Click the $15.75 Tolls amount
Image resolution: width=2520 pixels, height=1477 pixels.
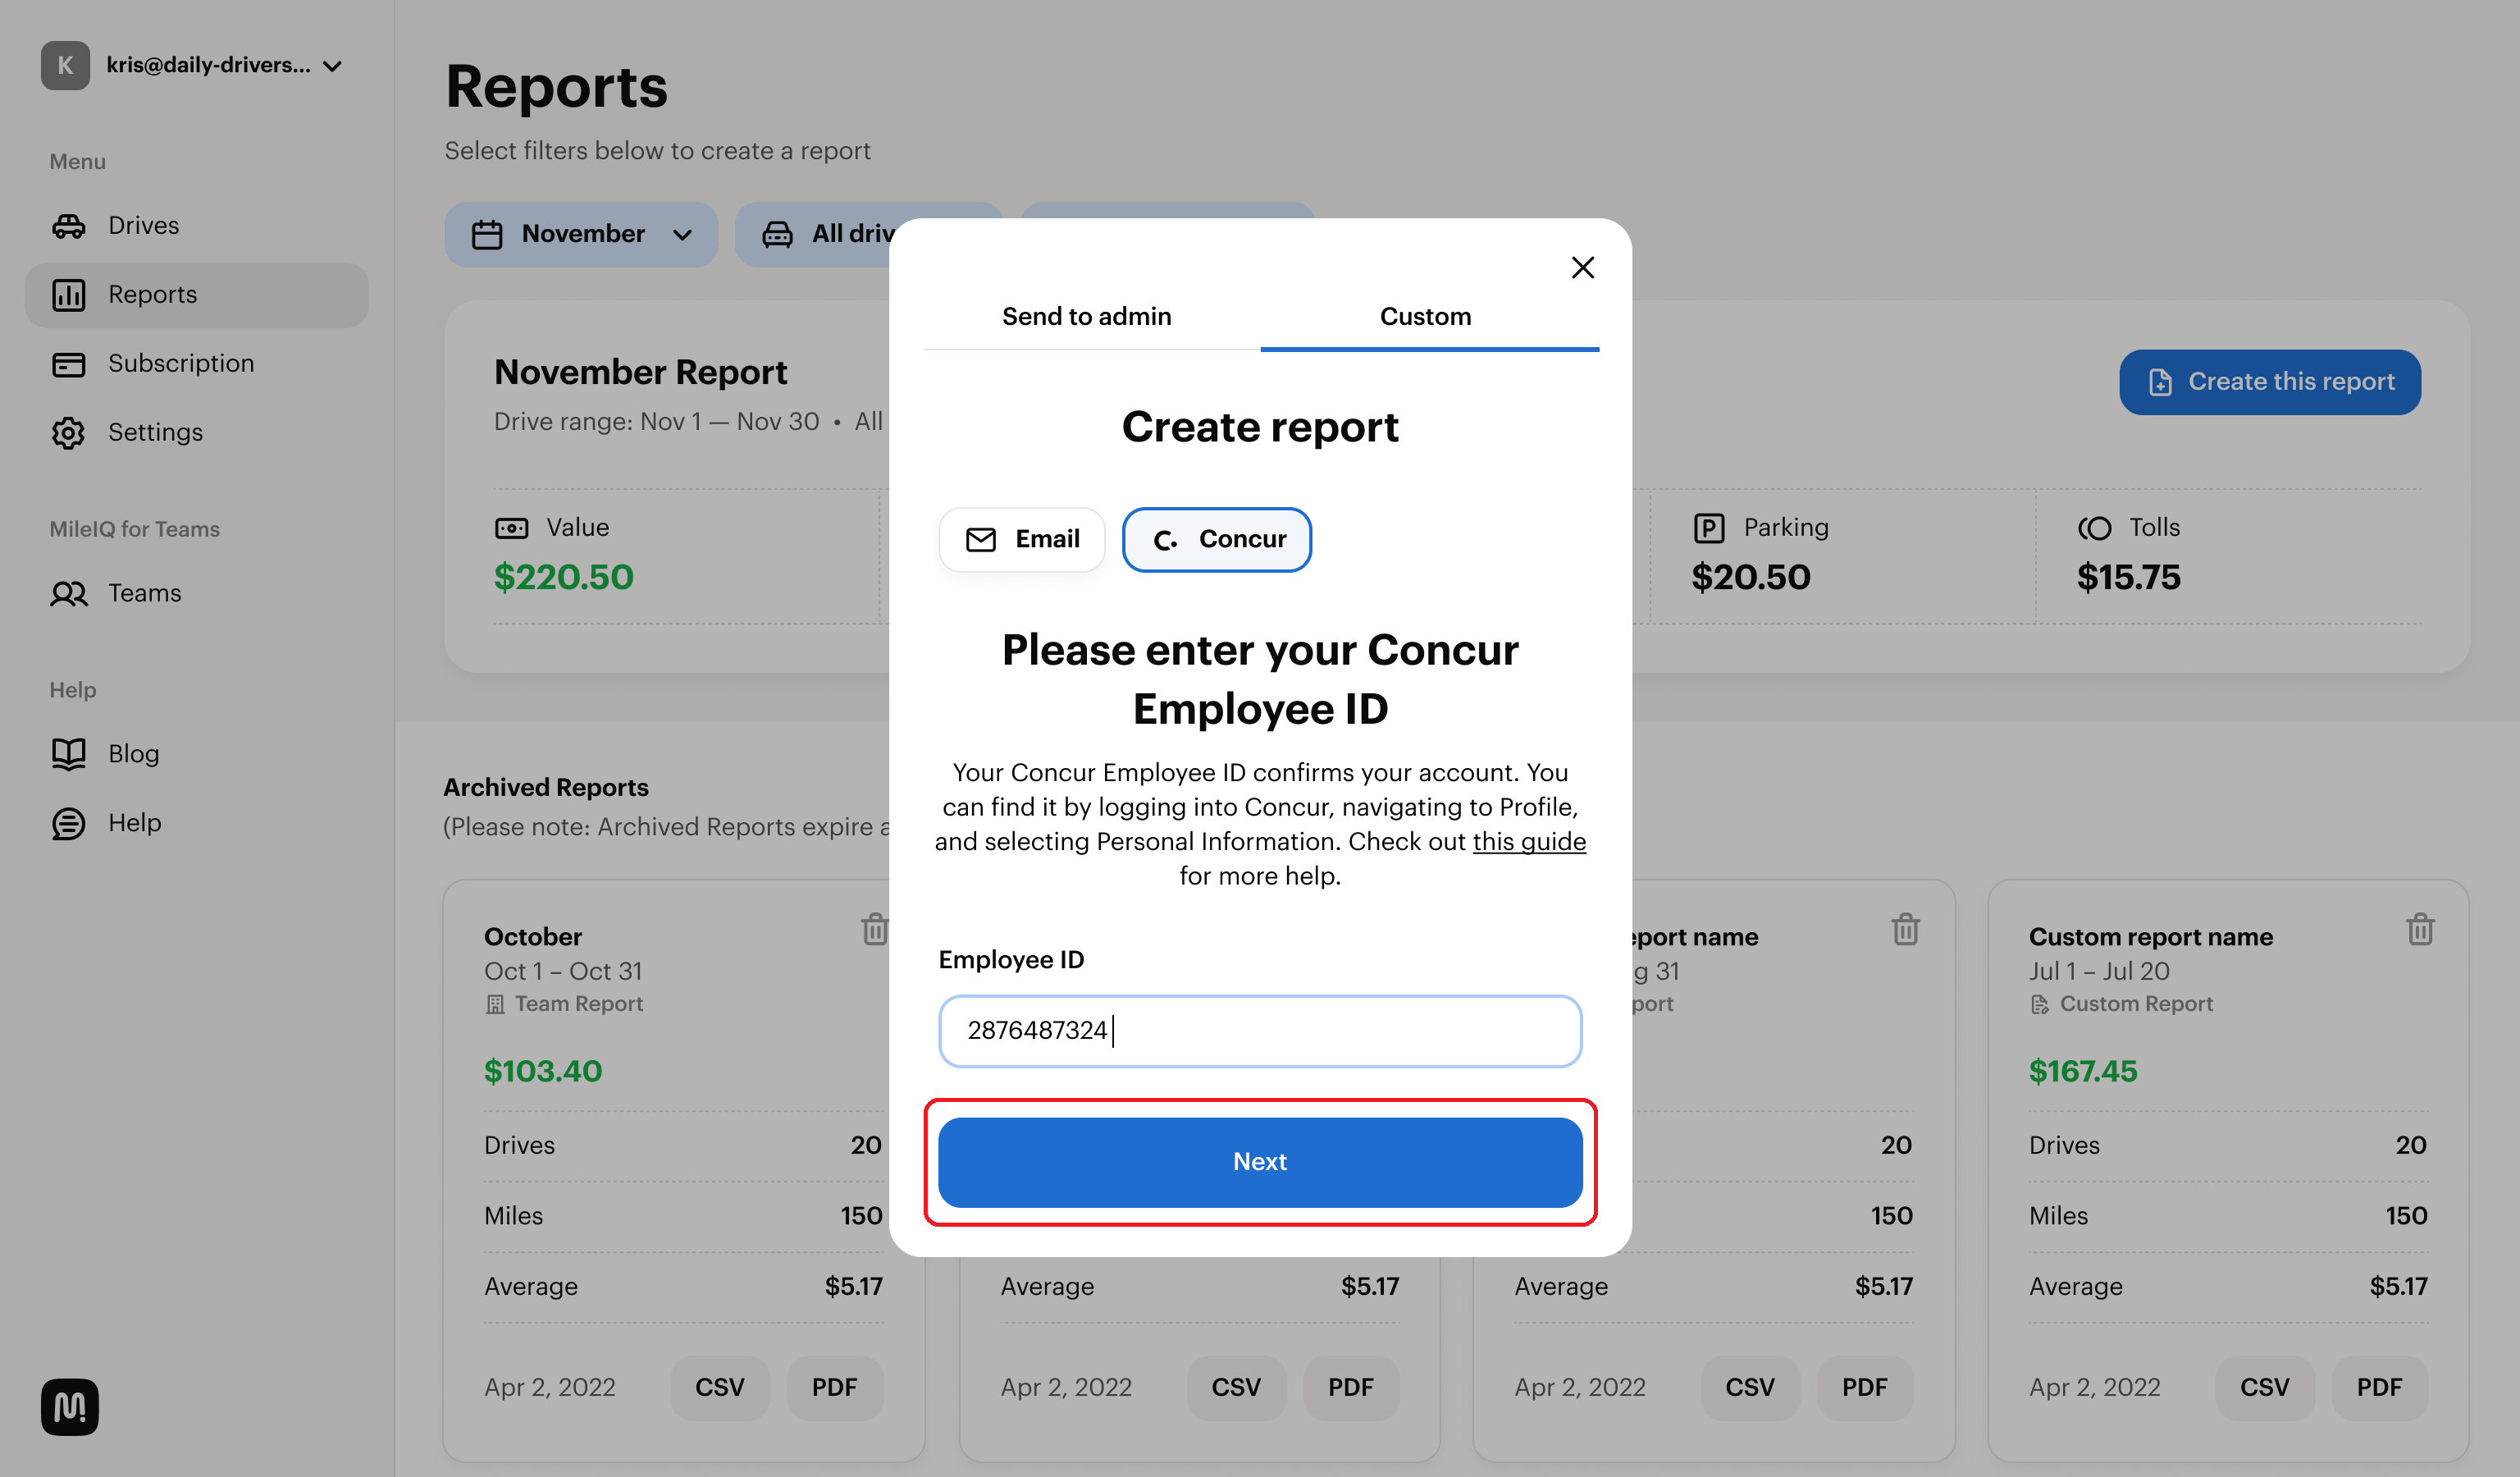(x=2128, y=577)
